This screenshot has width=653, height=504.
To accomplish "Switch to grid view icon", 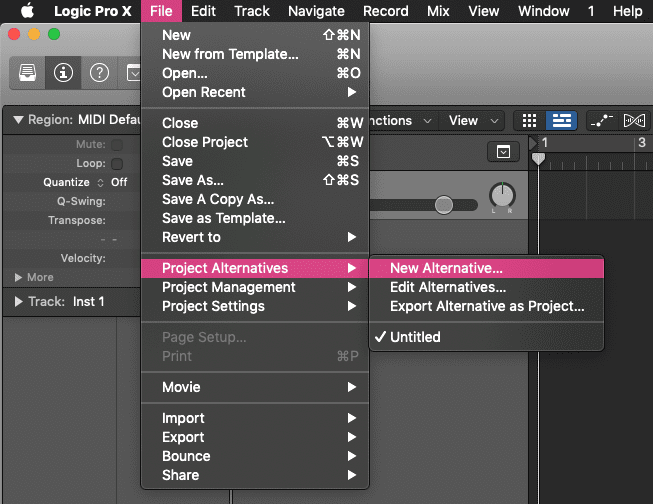I will [x=530, y=120].
